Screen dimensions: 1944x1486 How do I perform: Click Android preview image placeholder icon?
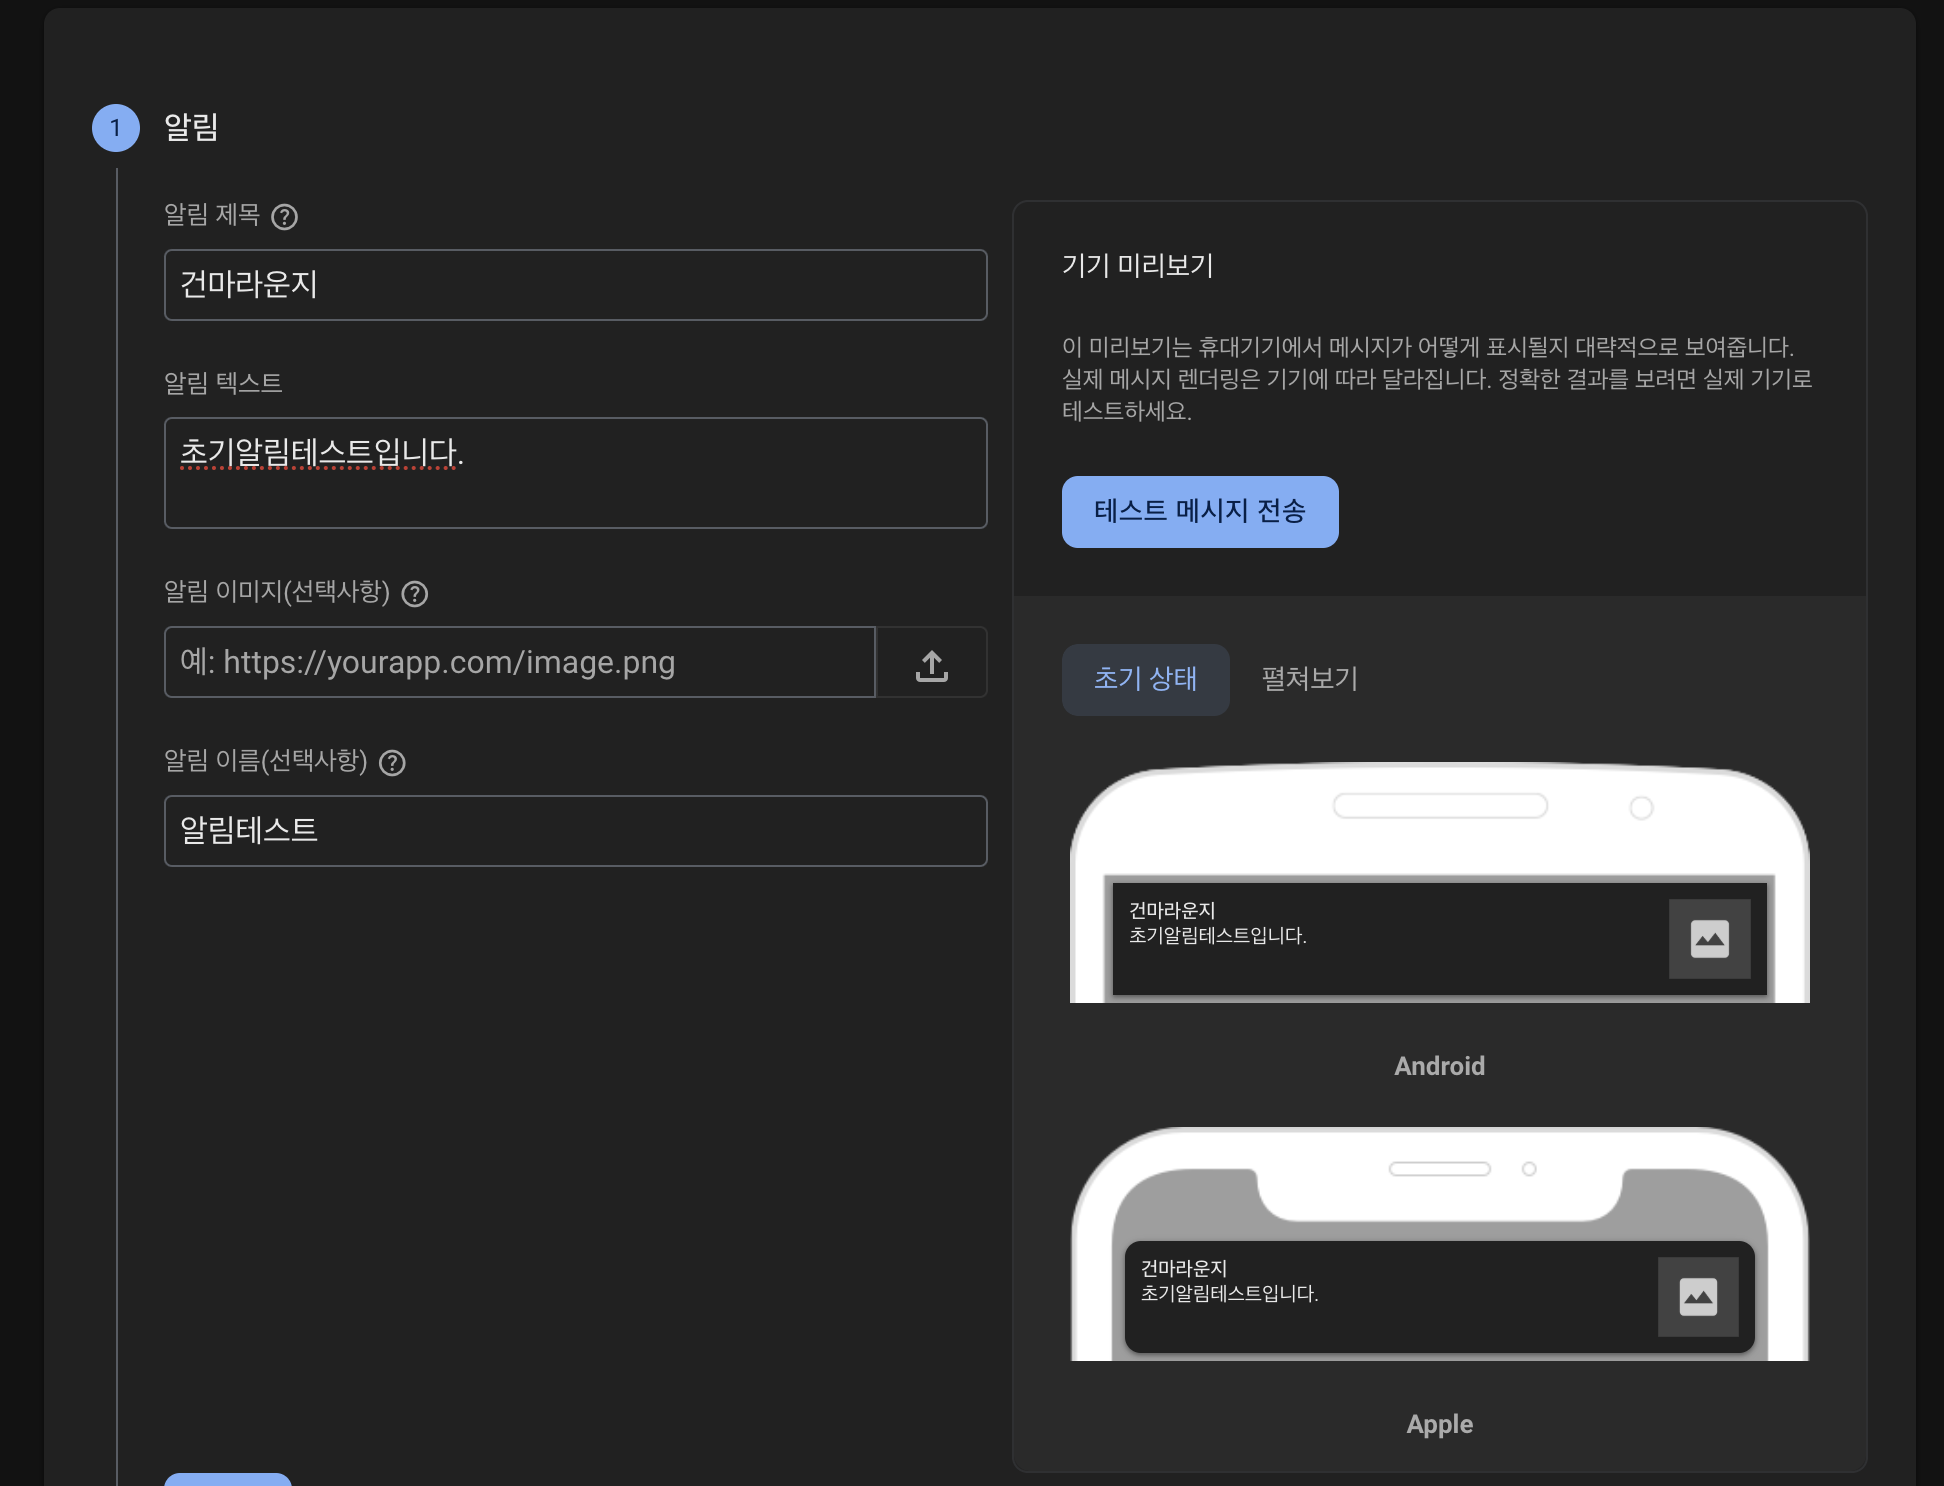[1709, 939]
